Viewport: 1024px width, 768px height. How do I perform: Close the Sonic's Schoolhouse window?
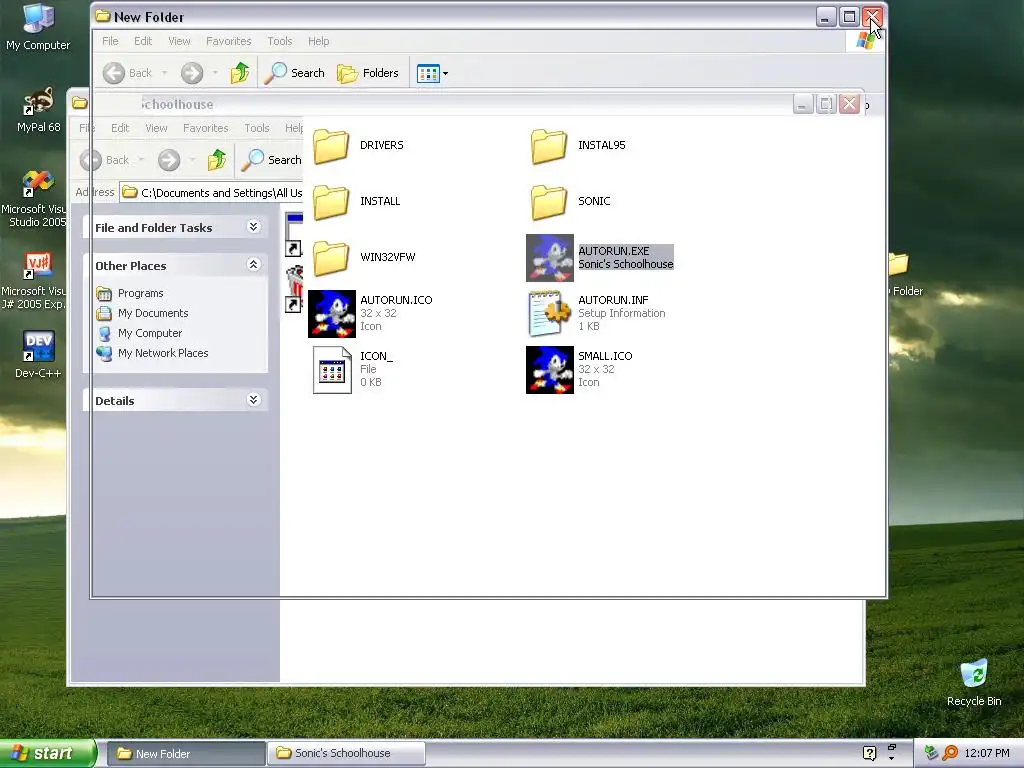(849, 104)
